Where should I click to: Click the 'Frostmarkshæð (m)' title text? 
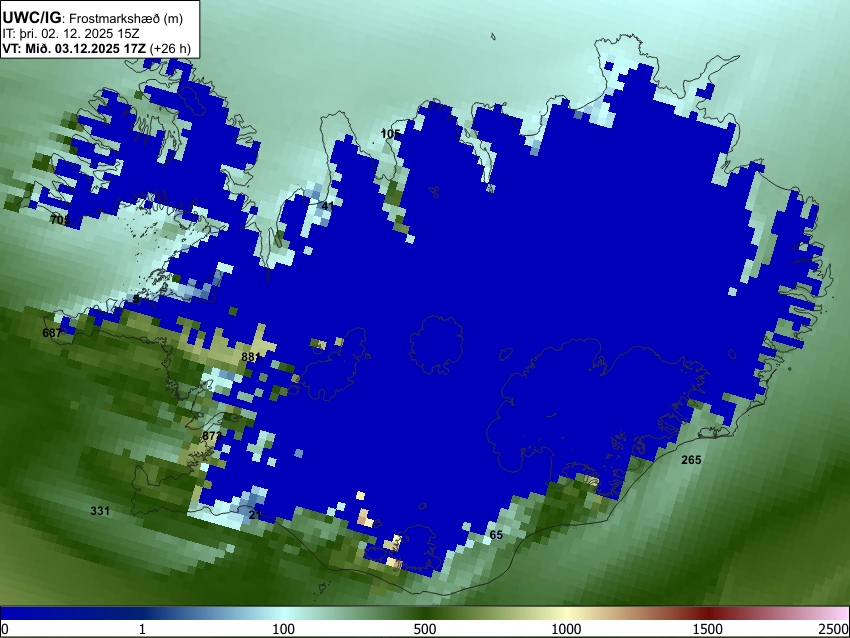tap(126, 18)
